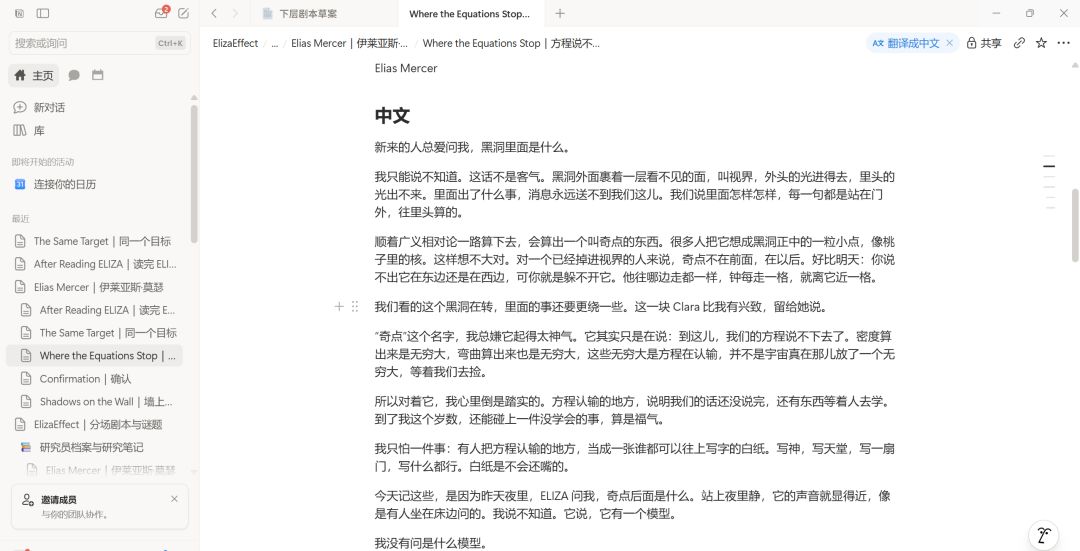The width and height of the screenshot is (1080, 551).
Task: Favorite this page with the star icon
Action: pyautogui.click(x=1041, y=43)
